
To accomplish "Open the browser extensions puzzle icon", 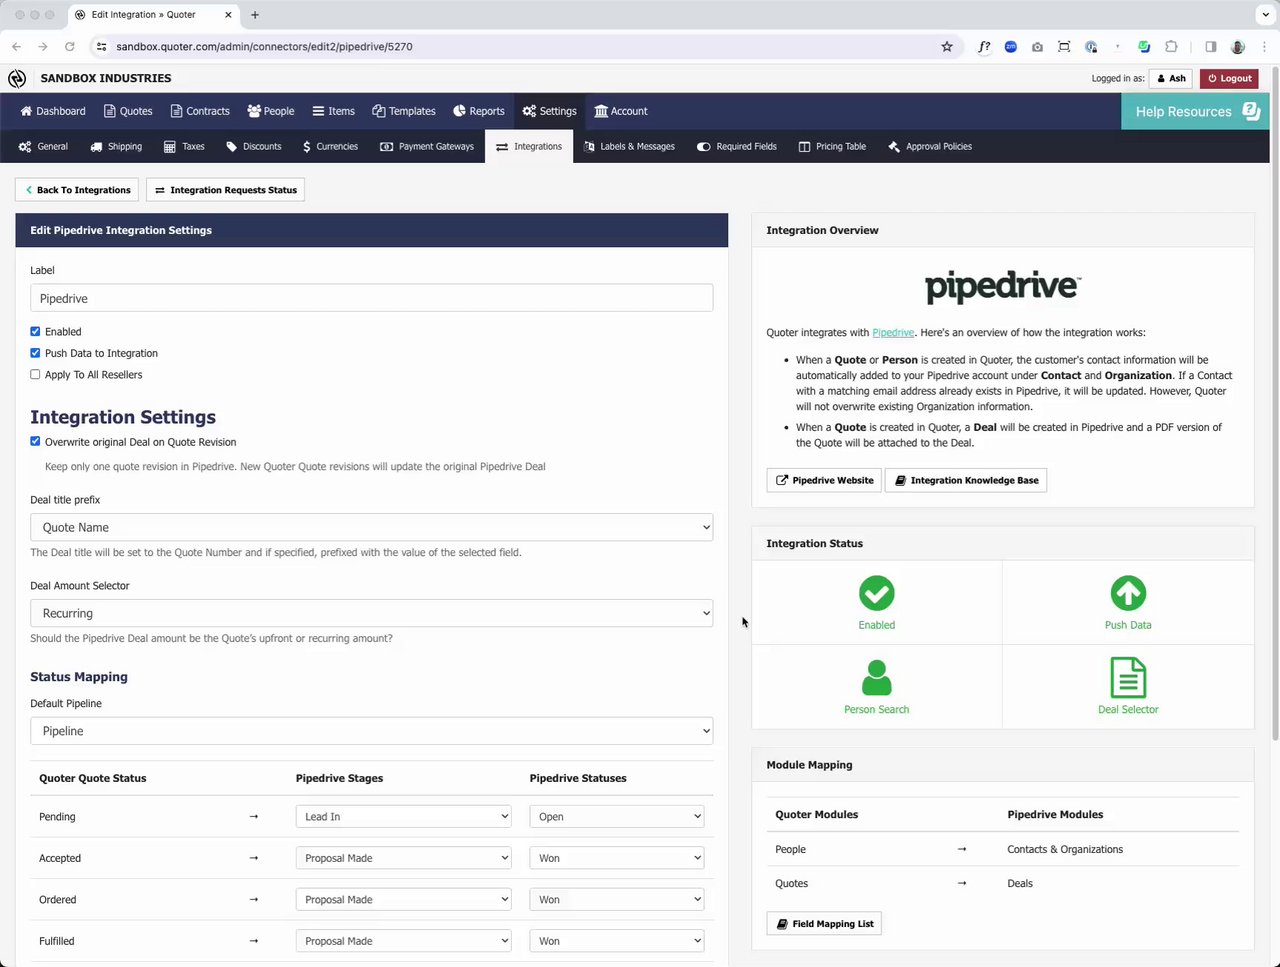I will tap(1171, 46).
